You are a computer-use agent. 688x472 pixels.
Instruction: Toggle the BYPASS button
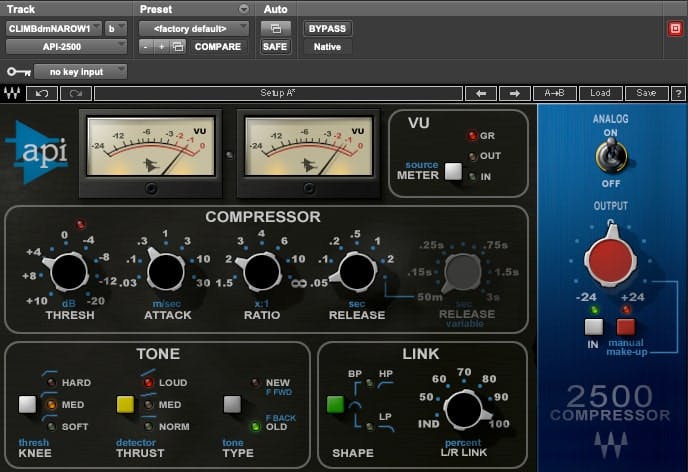tap(327, 29)
